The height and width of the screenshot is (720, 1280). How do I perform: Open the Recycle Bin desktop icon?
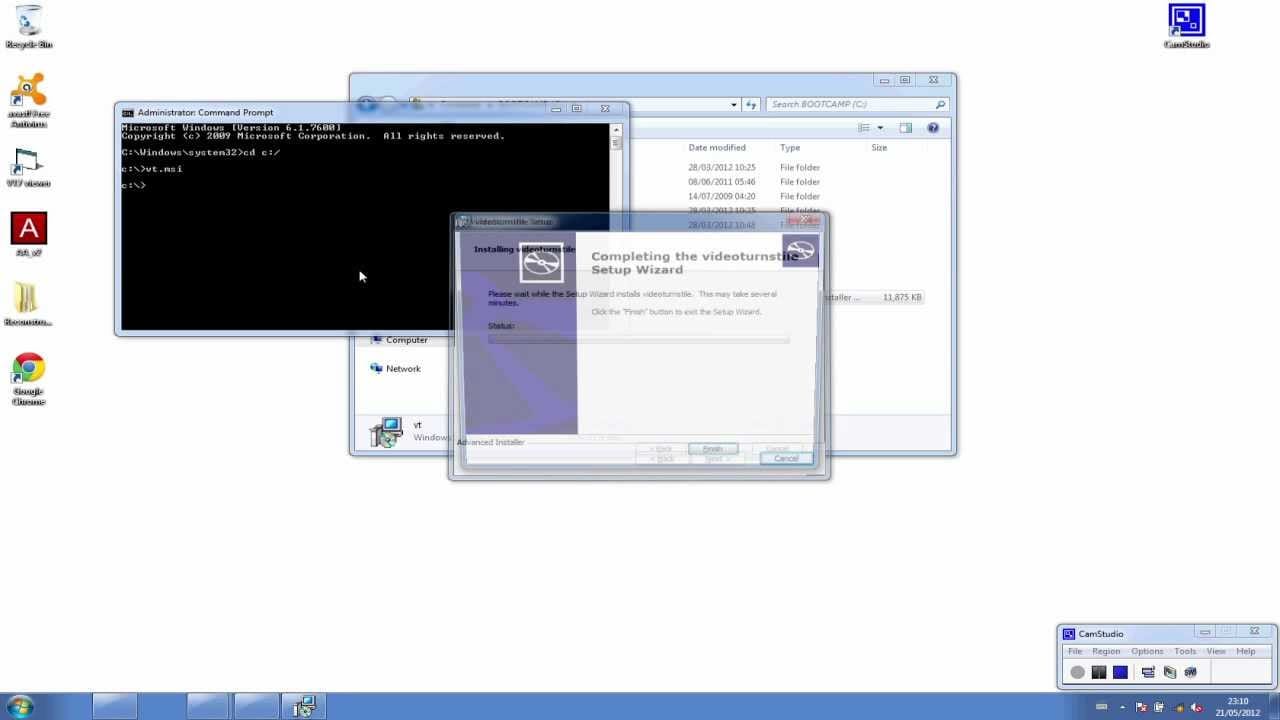(29, 27)
